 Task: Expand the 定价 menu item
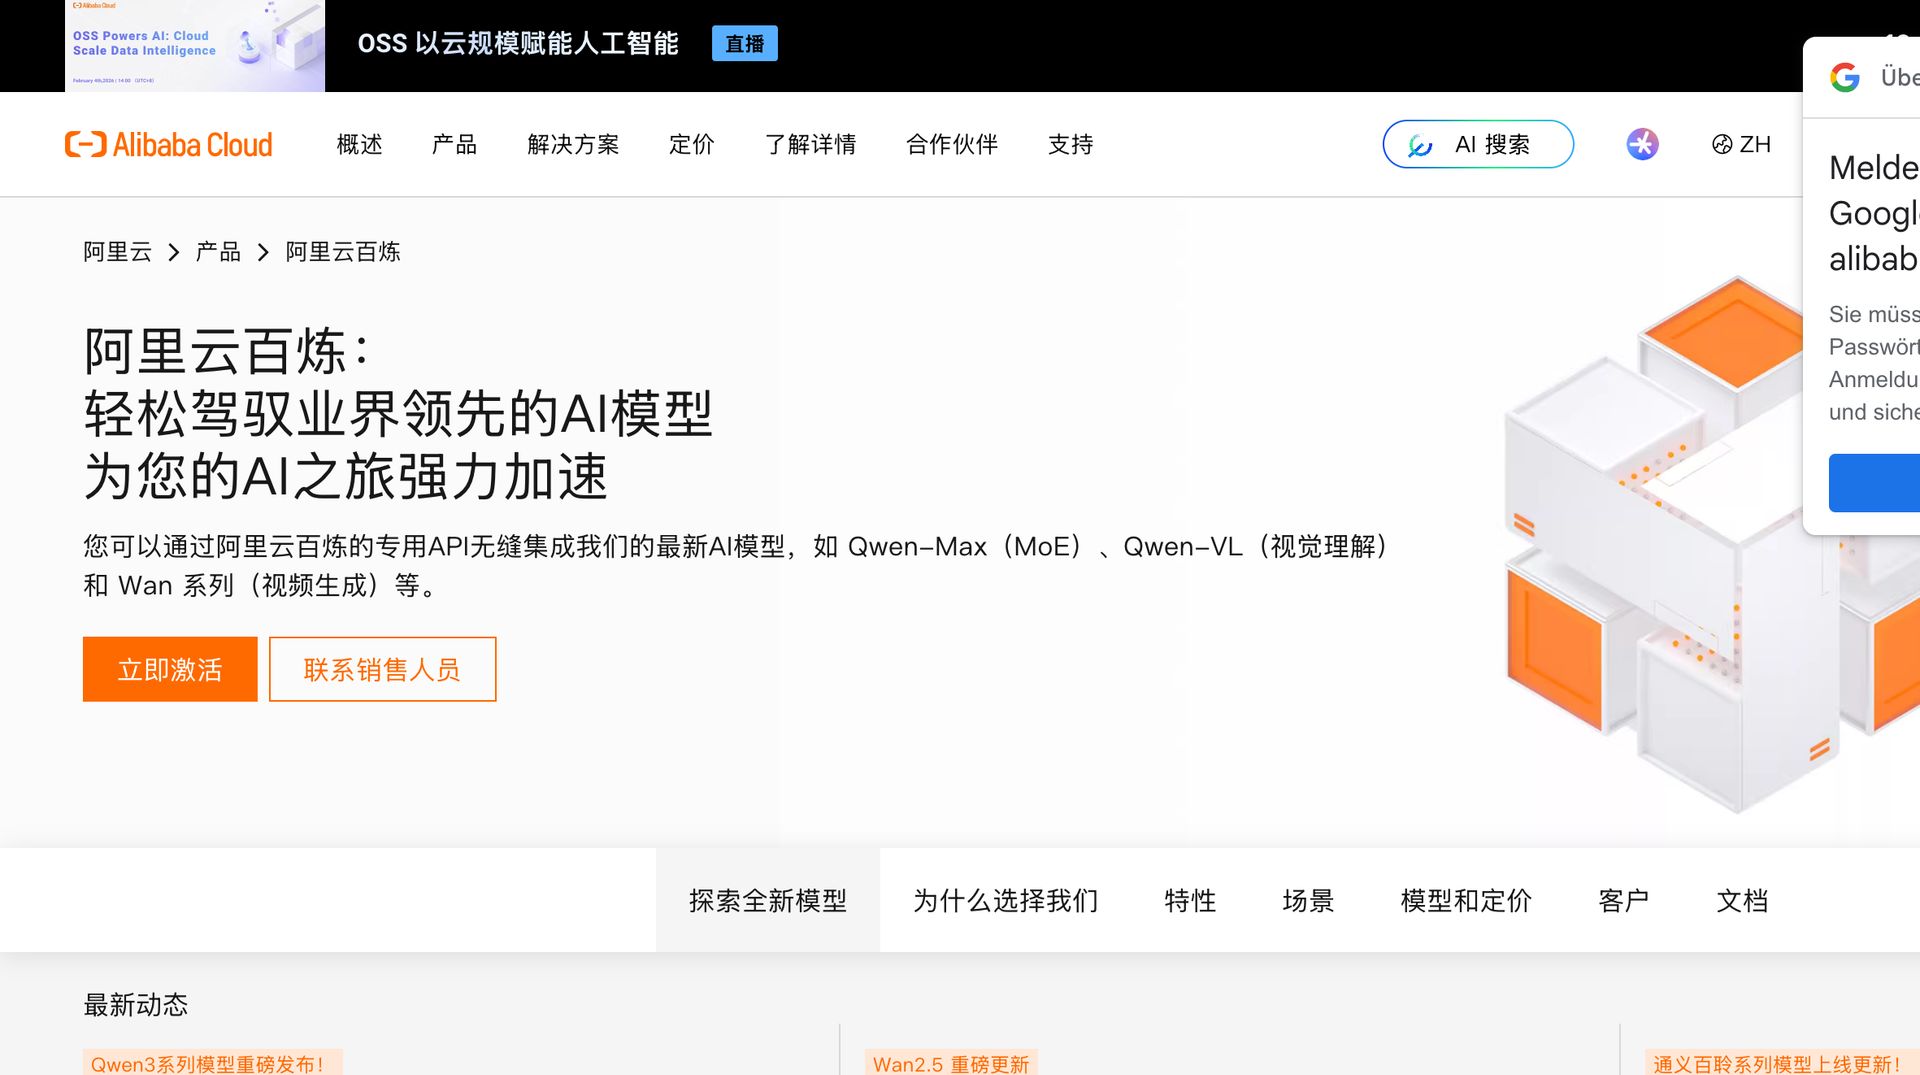(x=691, y=145)
